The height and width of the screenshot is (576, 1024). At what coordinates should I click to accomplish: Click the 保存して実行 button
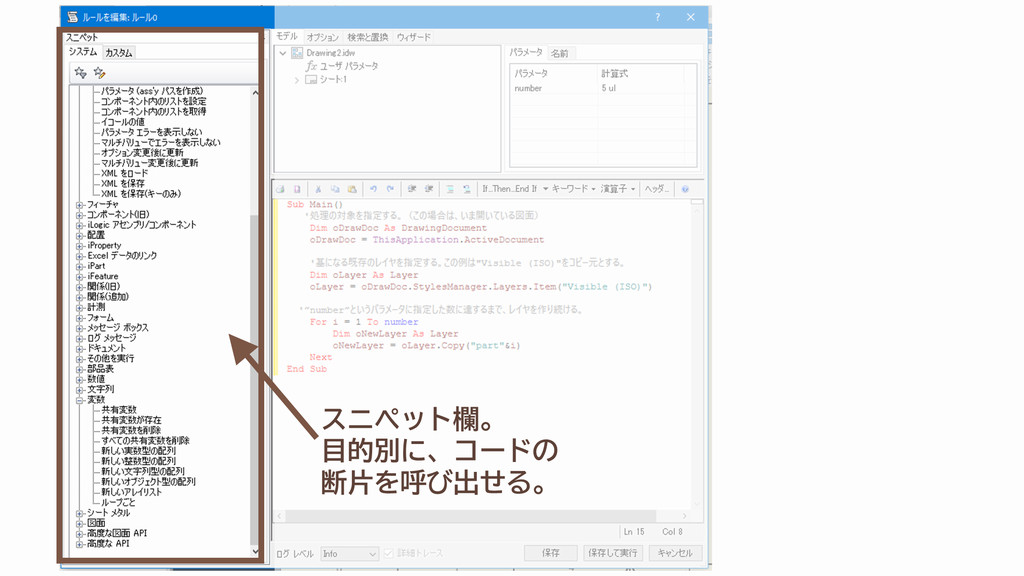pyautogui.click(x=613, y=553)
